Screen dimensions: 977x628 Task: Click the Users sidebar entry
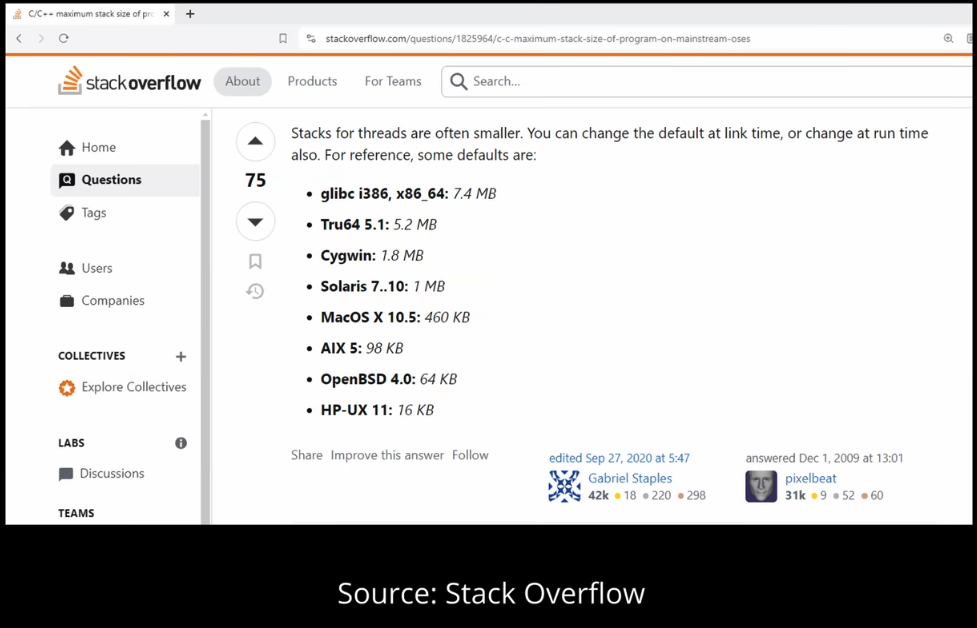point(95,268)
